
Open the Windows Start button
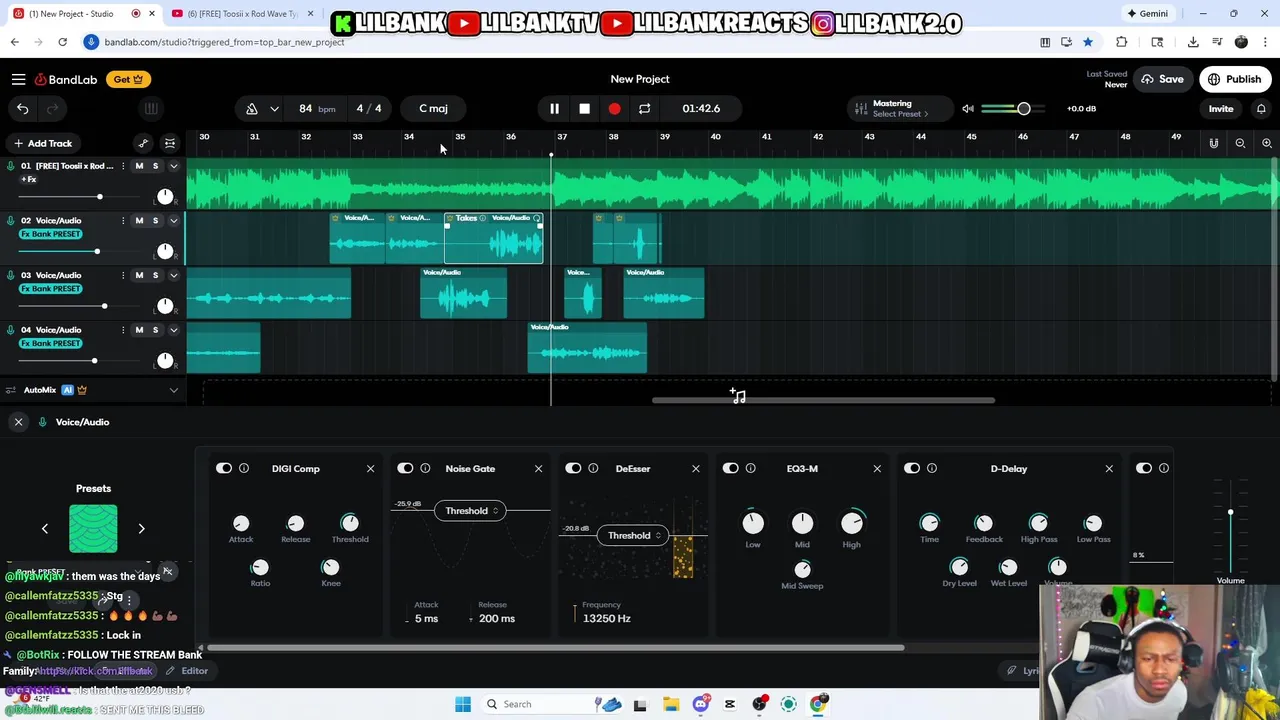click(463, 704)
